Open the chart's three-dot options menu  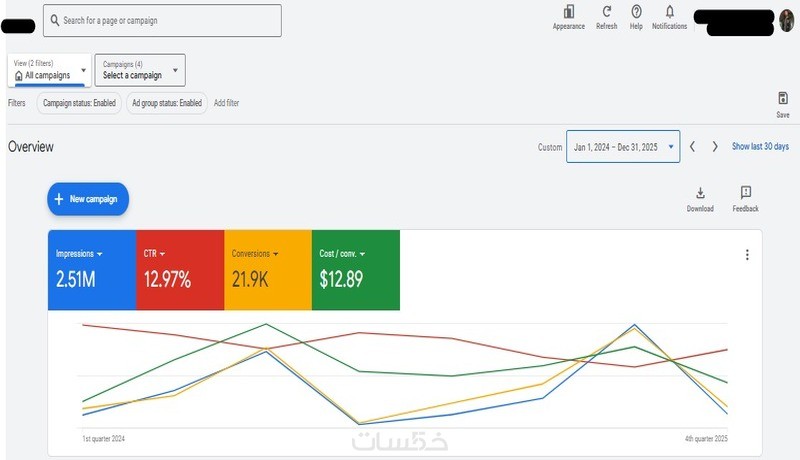point(746,255)
